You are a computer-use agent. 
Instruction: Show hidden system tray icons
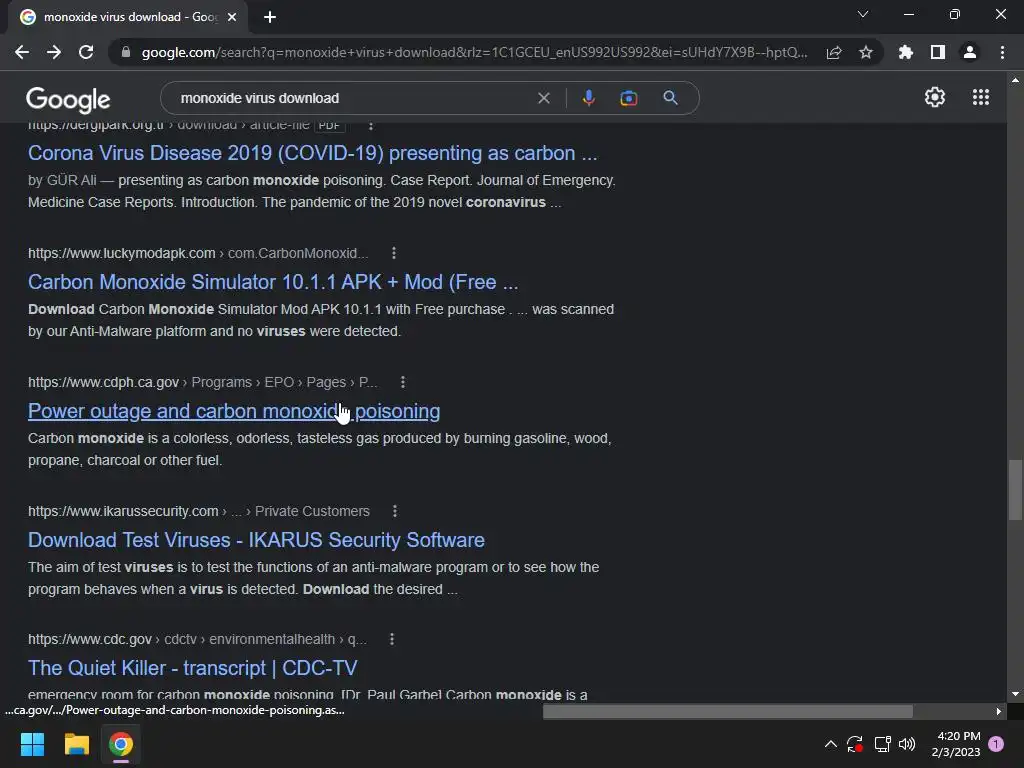[x=831, y=744]
